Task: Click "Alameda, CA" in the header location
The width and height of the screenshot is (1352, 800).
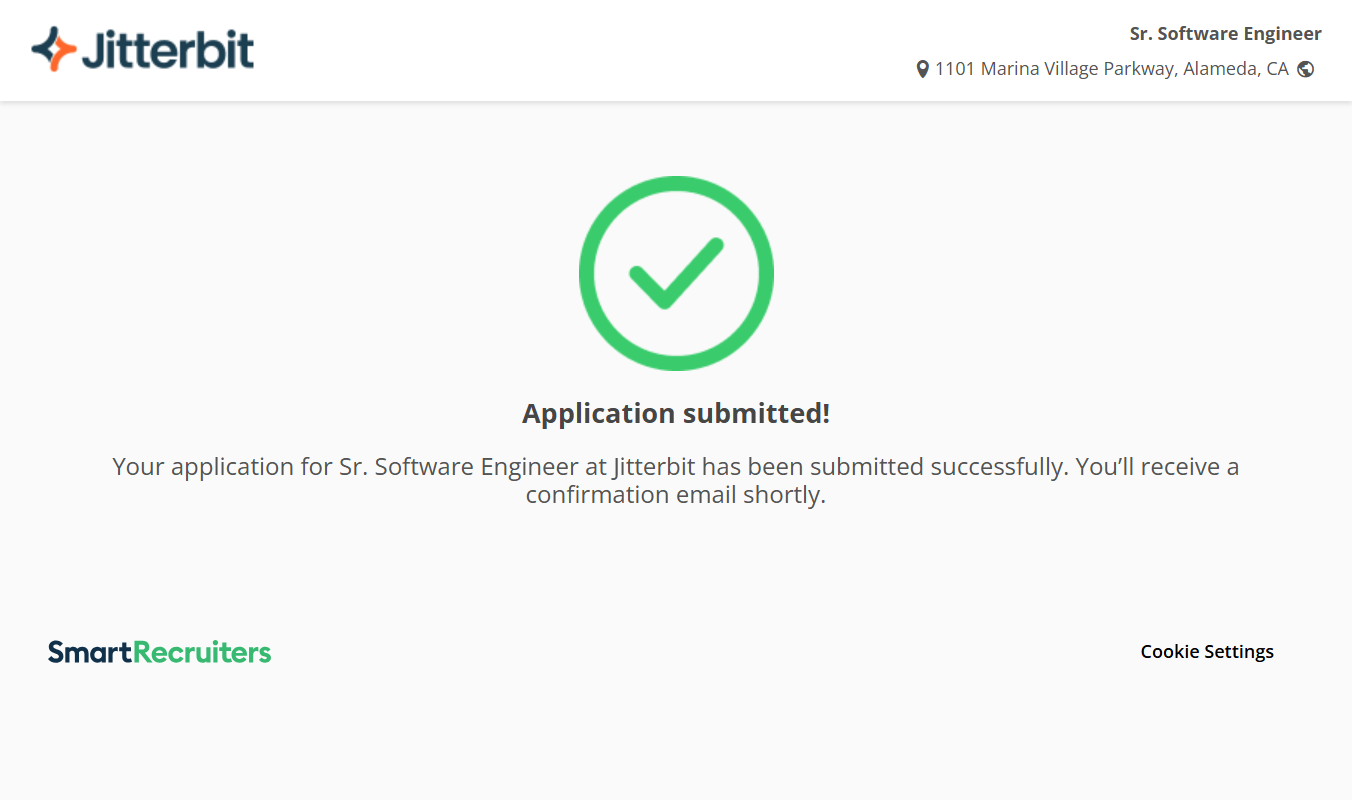Action: (1236, 69)
